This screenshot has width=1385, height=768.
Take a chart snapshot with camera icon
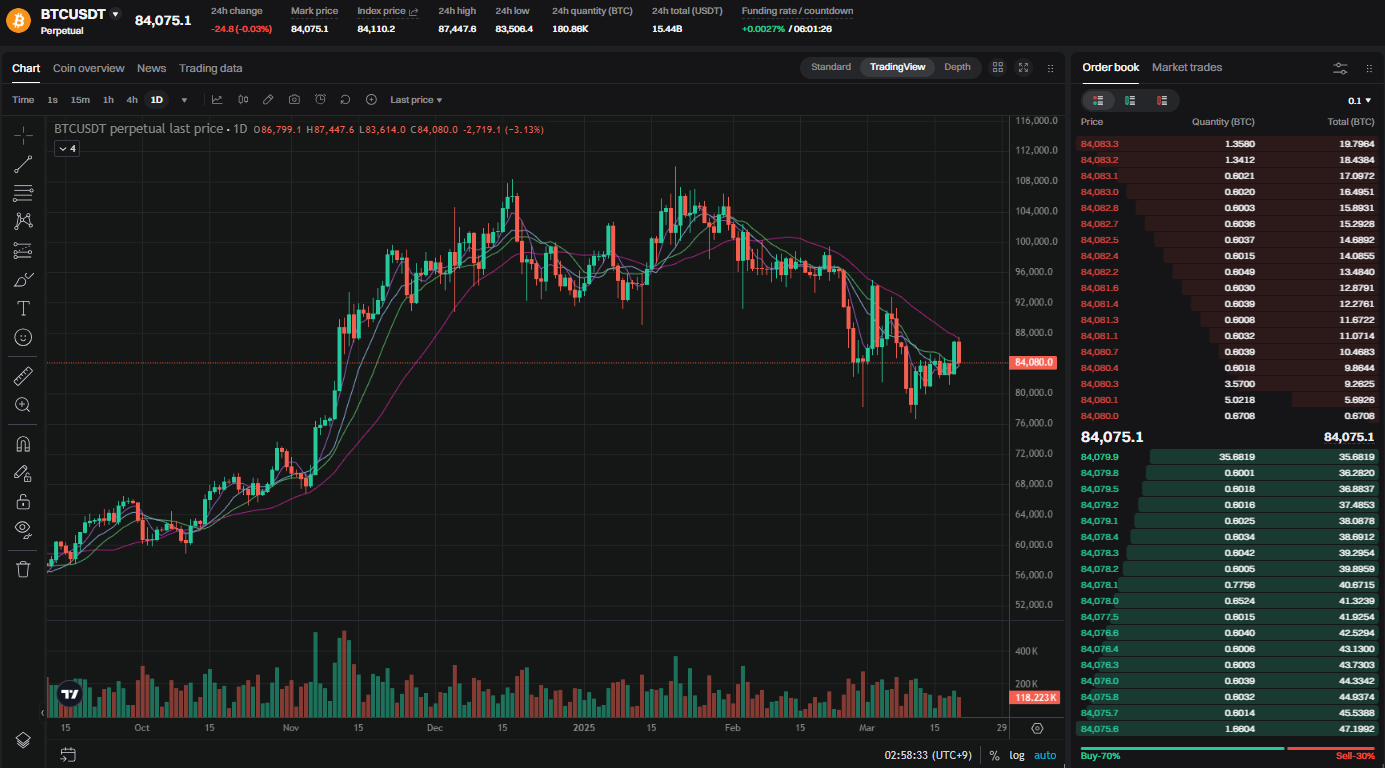coord(294,99)
